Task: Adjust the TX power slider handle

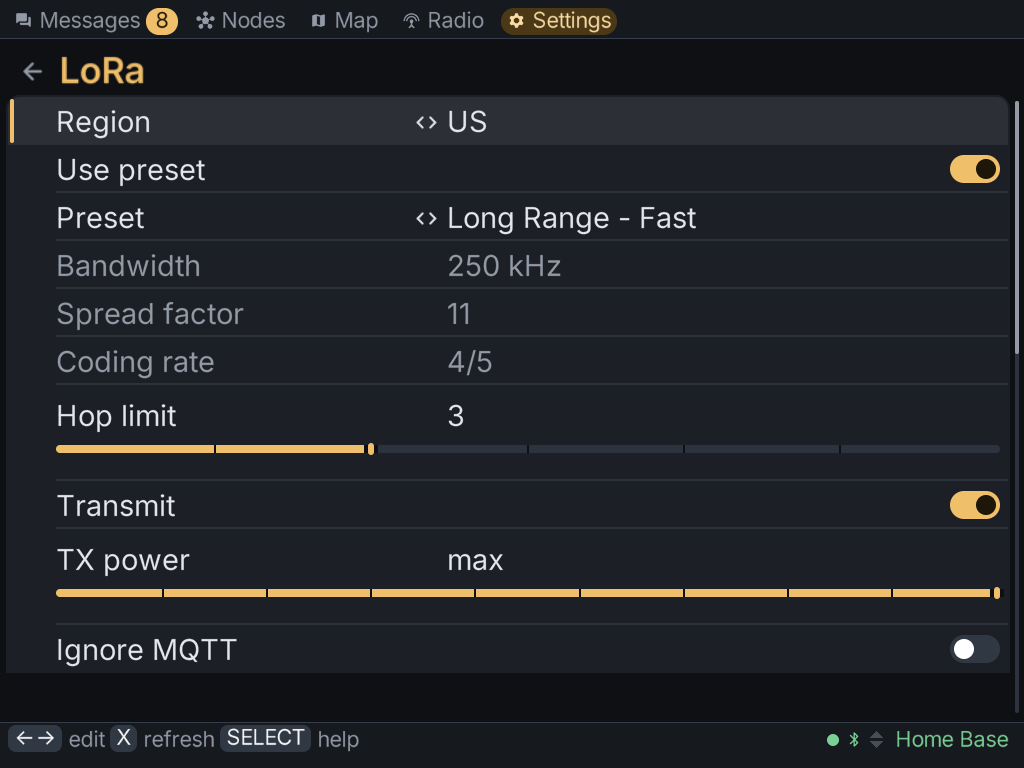Action: [x=997, y=593]
